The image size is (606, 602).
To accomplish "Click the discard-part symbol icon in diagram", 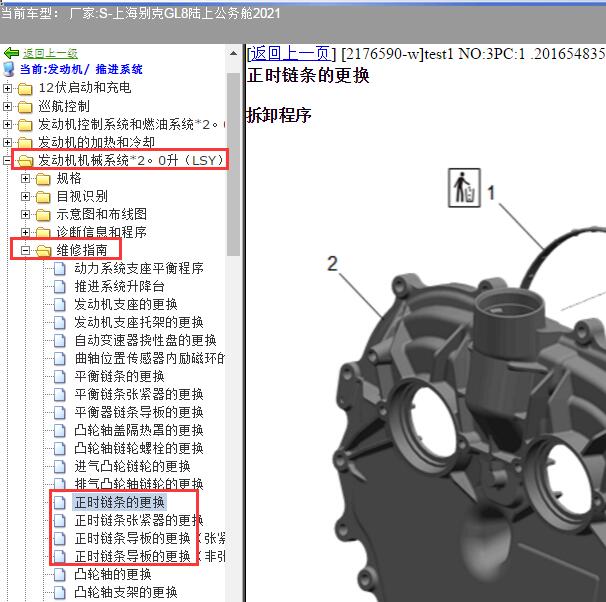I will [464, 188].
